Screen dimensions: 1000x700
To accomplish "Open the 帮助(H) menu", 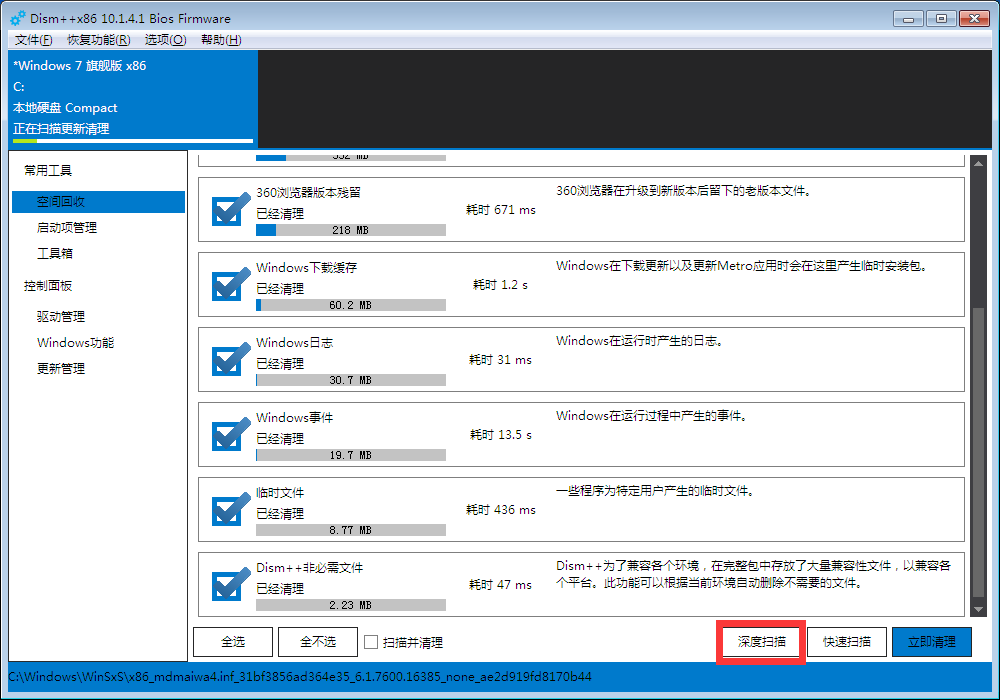I will click(x=221, y=40).
